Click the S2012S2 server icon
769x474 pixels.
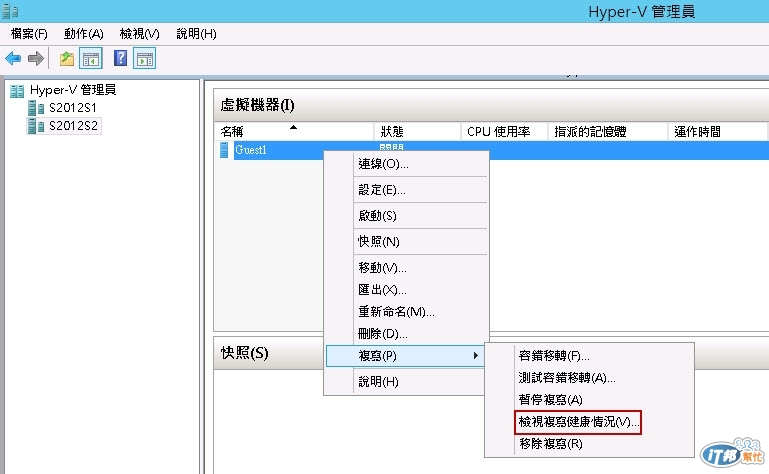point(36,126)
